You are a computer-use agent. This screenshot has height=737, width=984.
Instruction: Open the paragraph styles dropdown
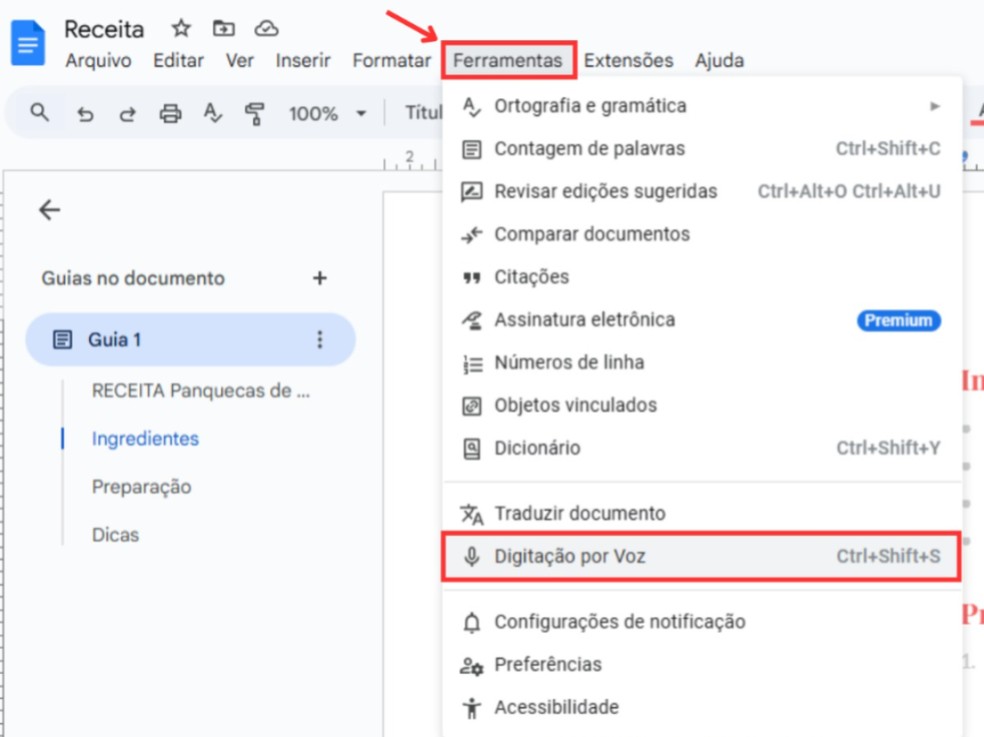pos(421,113)
